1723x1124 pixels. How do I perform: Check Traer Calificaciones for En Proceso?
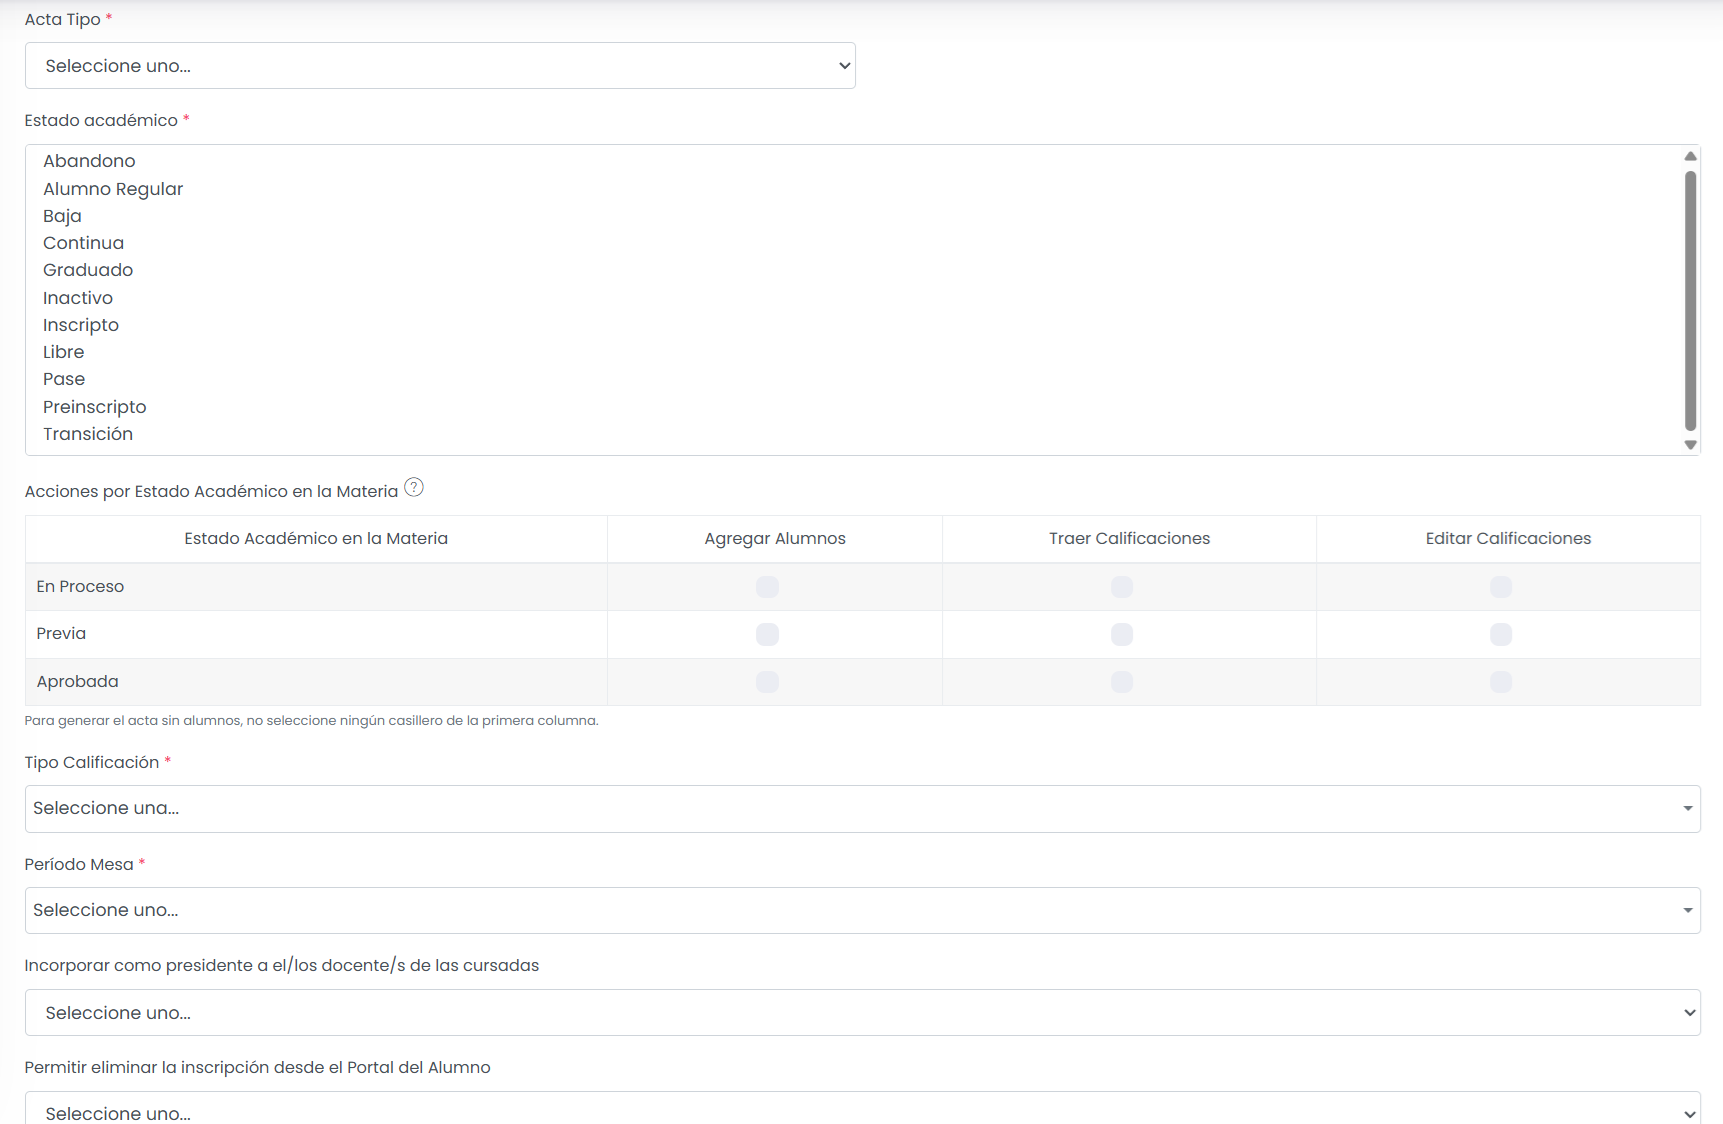point(1122,587)
